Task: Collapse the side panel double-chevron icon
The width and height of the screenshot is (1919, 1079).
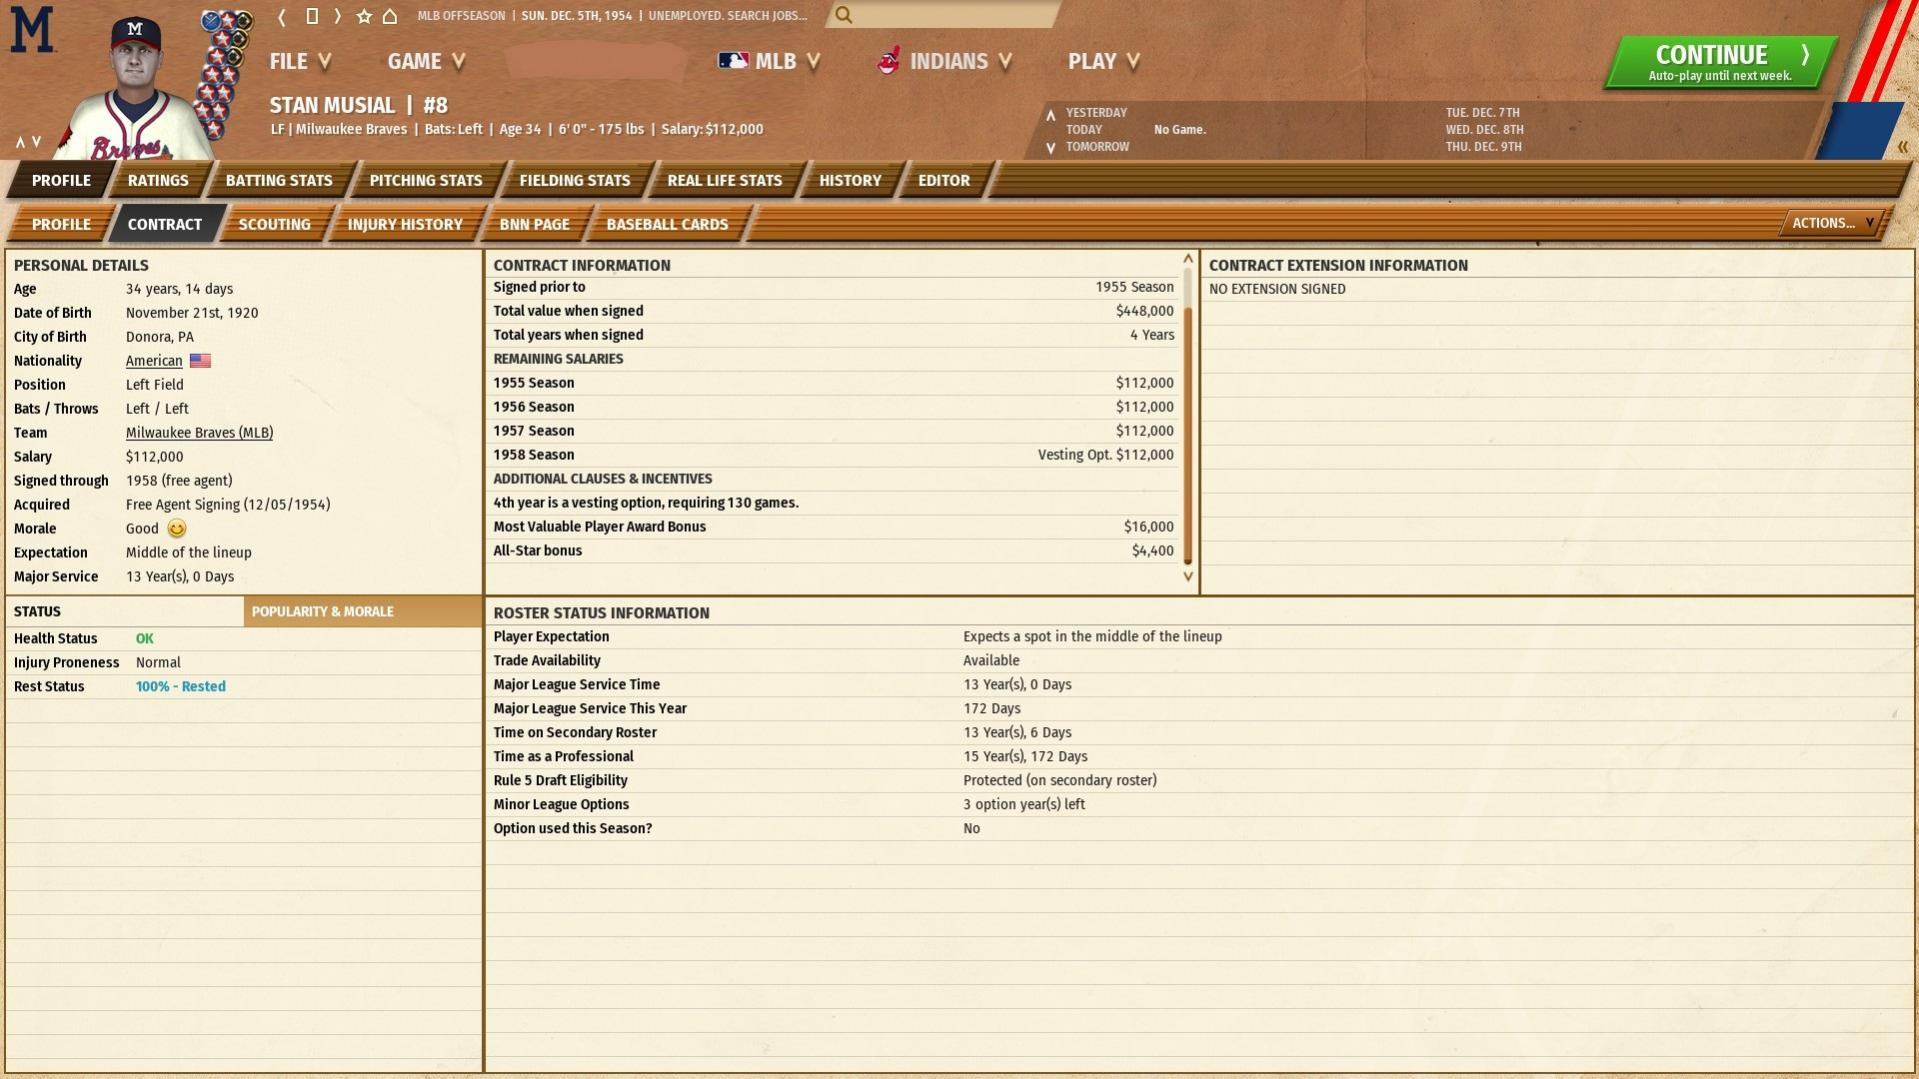Action: 1902,147
